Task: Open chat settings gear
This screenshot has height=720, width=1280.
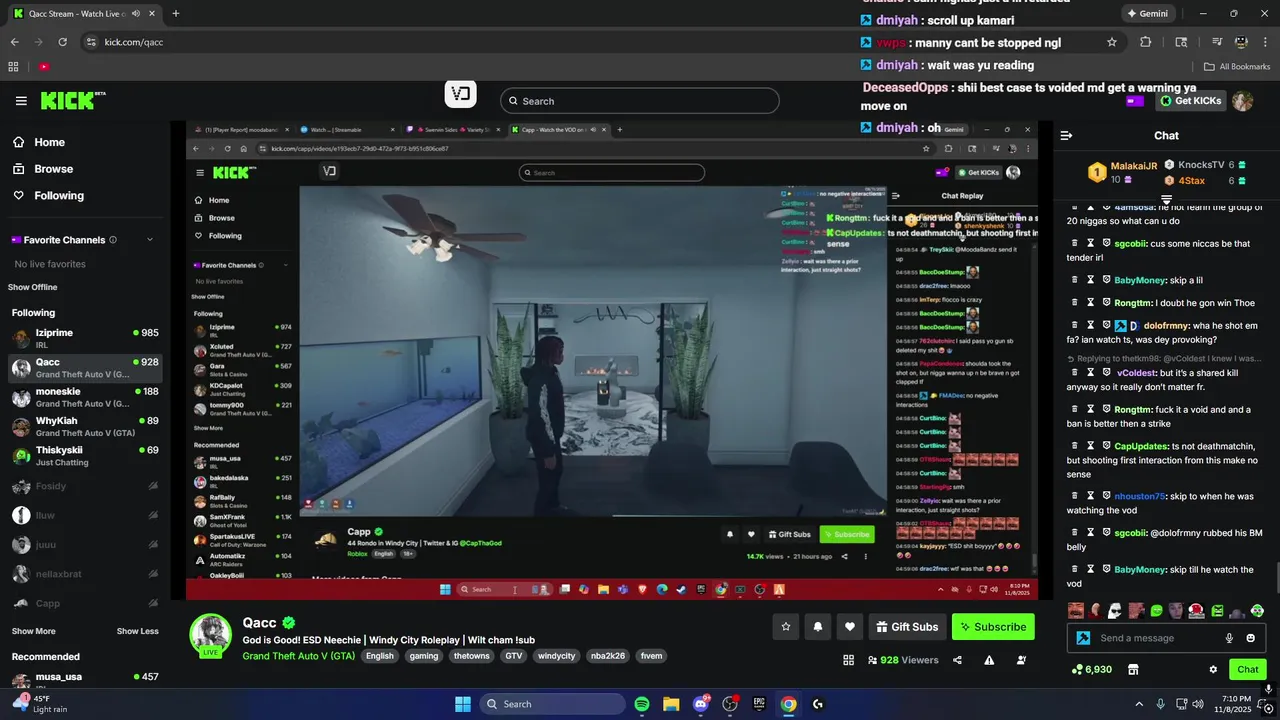Action: coord(1213,669)
